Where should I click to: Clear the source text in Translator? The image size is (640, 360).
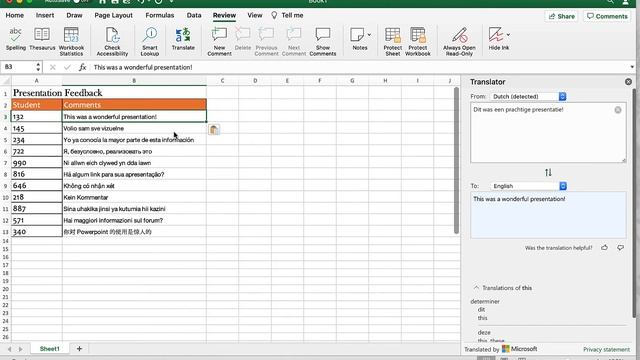[x=618, y=110]
